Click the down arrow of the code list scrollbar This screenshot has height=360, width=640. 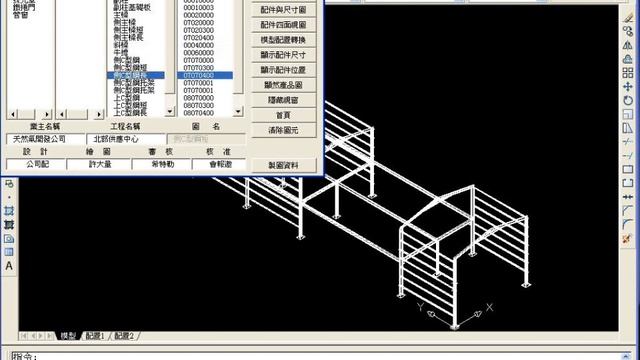pos(238,111)
